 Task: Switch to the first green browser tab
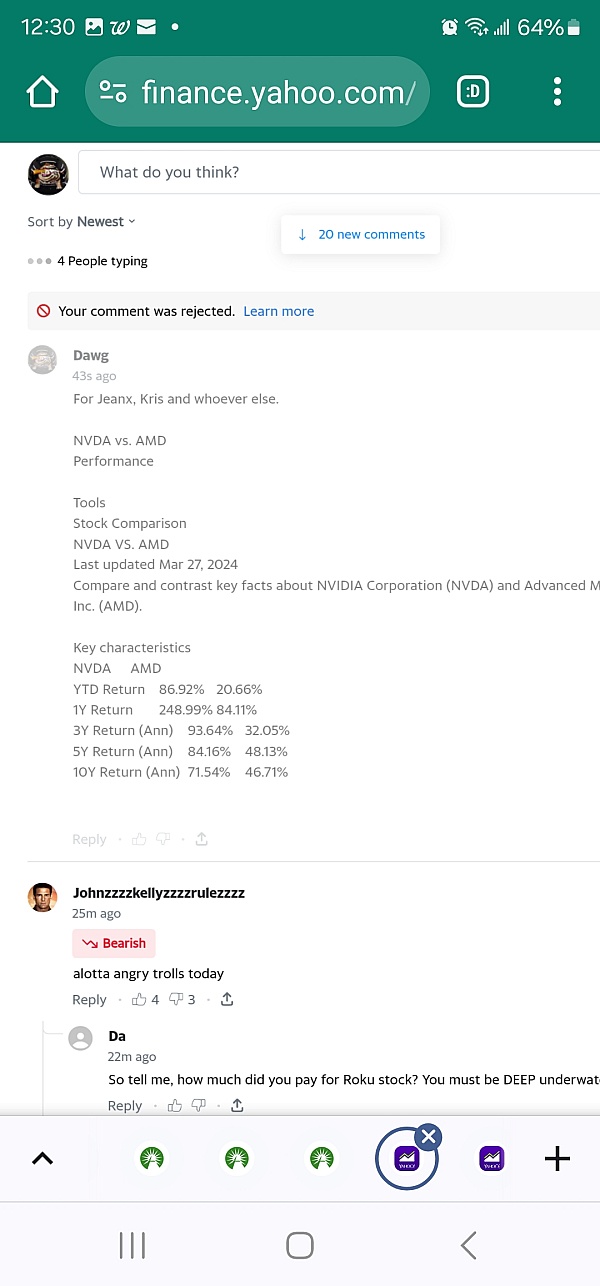click(x=152, y=1159)
